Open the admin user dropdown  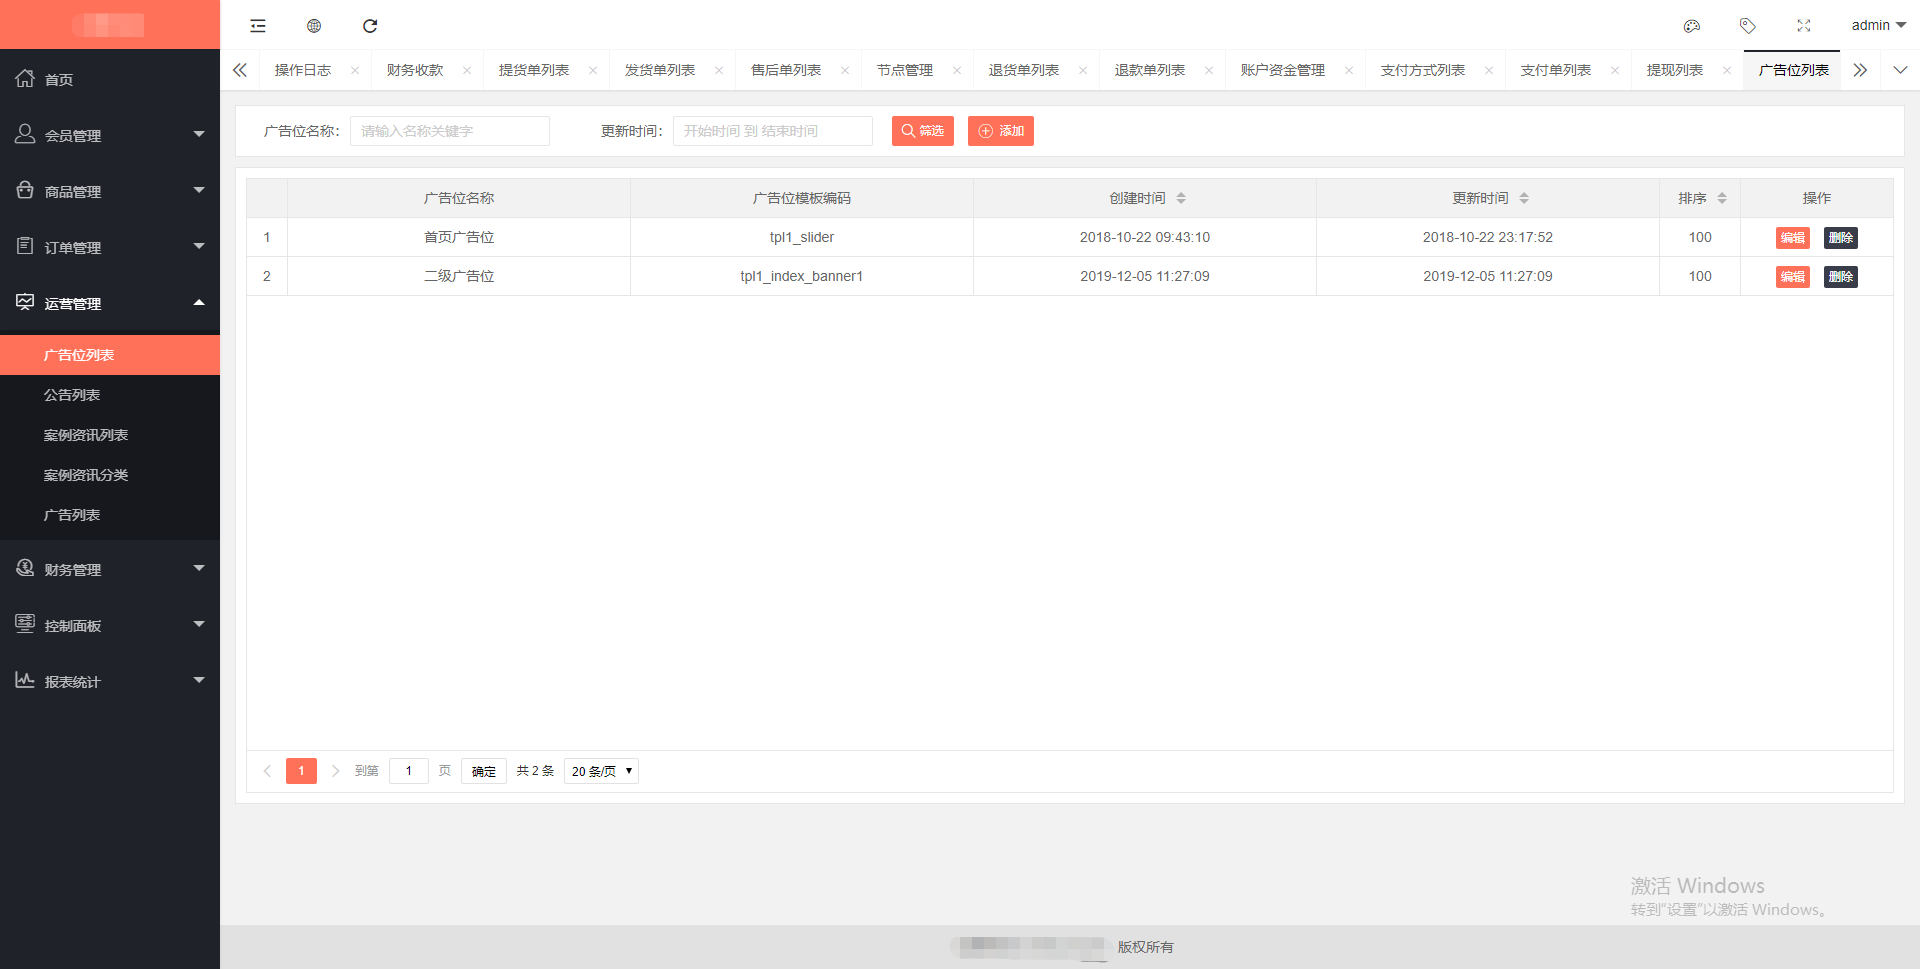coord(1878,25)
